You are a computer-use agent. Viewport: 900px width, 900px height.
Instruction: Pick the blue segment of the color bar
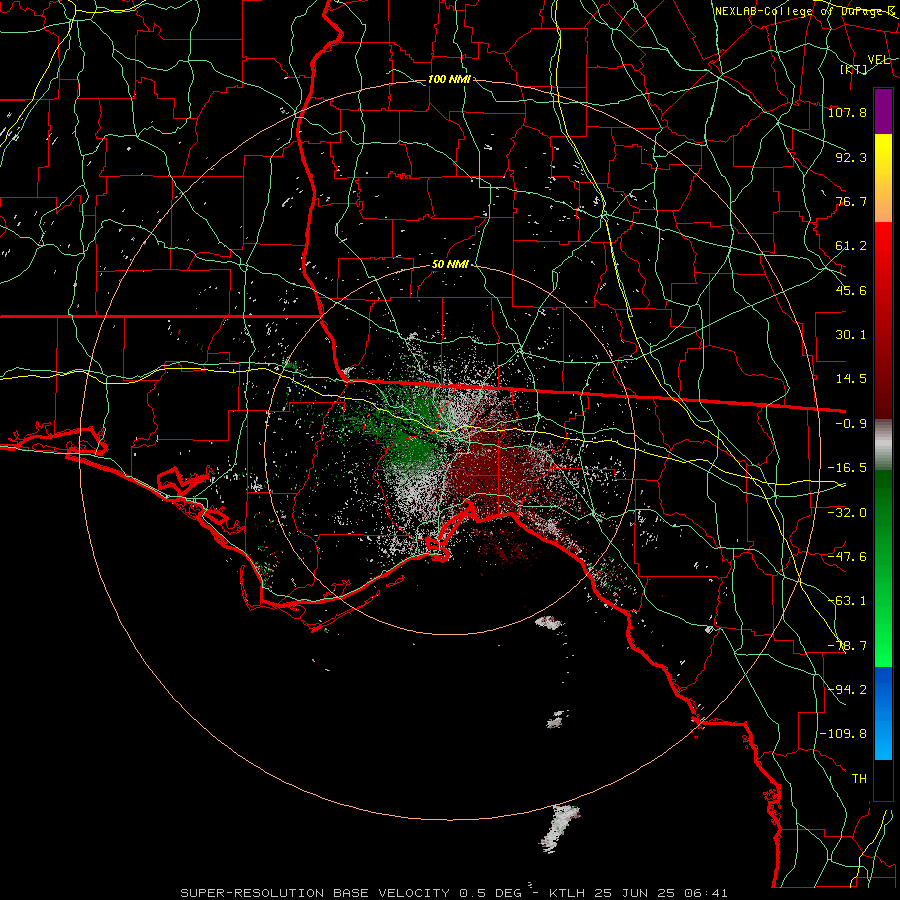(x=883, y=713)
